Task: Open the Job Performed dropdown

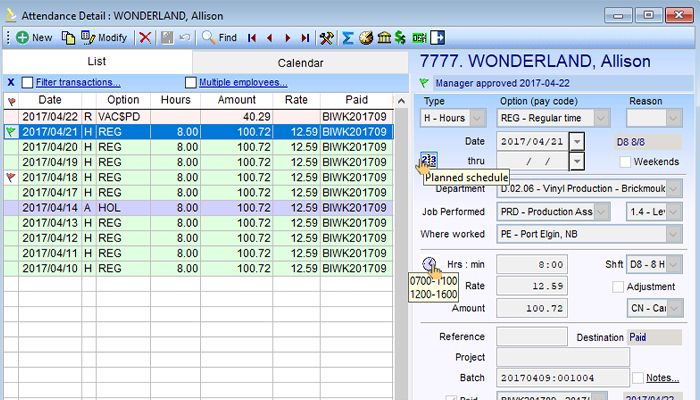Action: click(x=600, y=212)
